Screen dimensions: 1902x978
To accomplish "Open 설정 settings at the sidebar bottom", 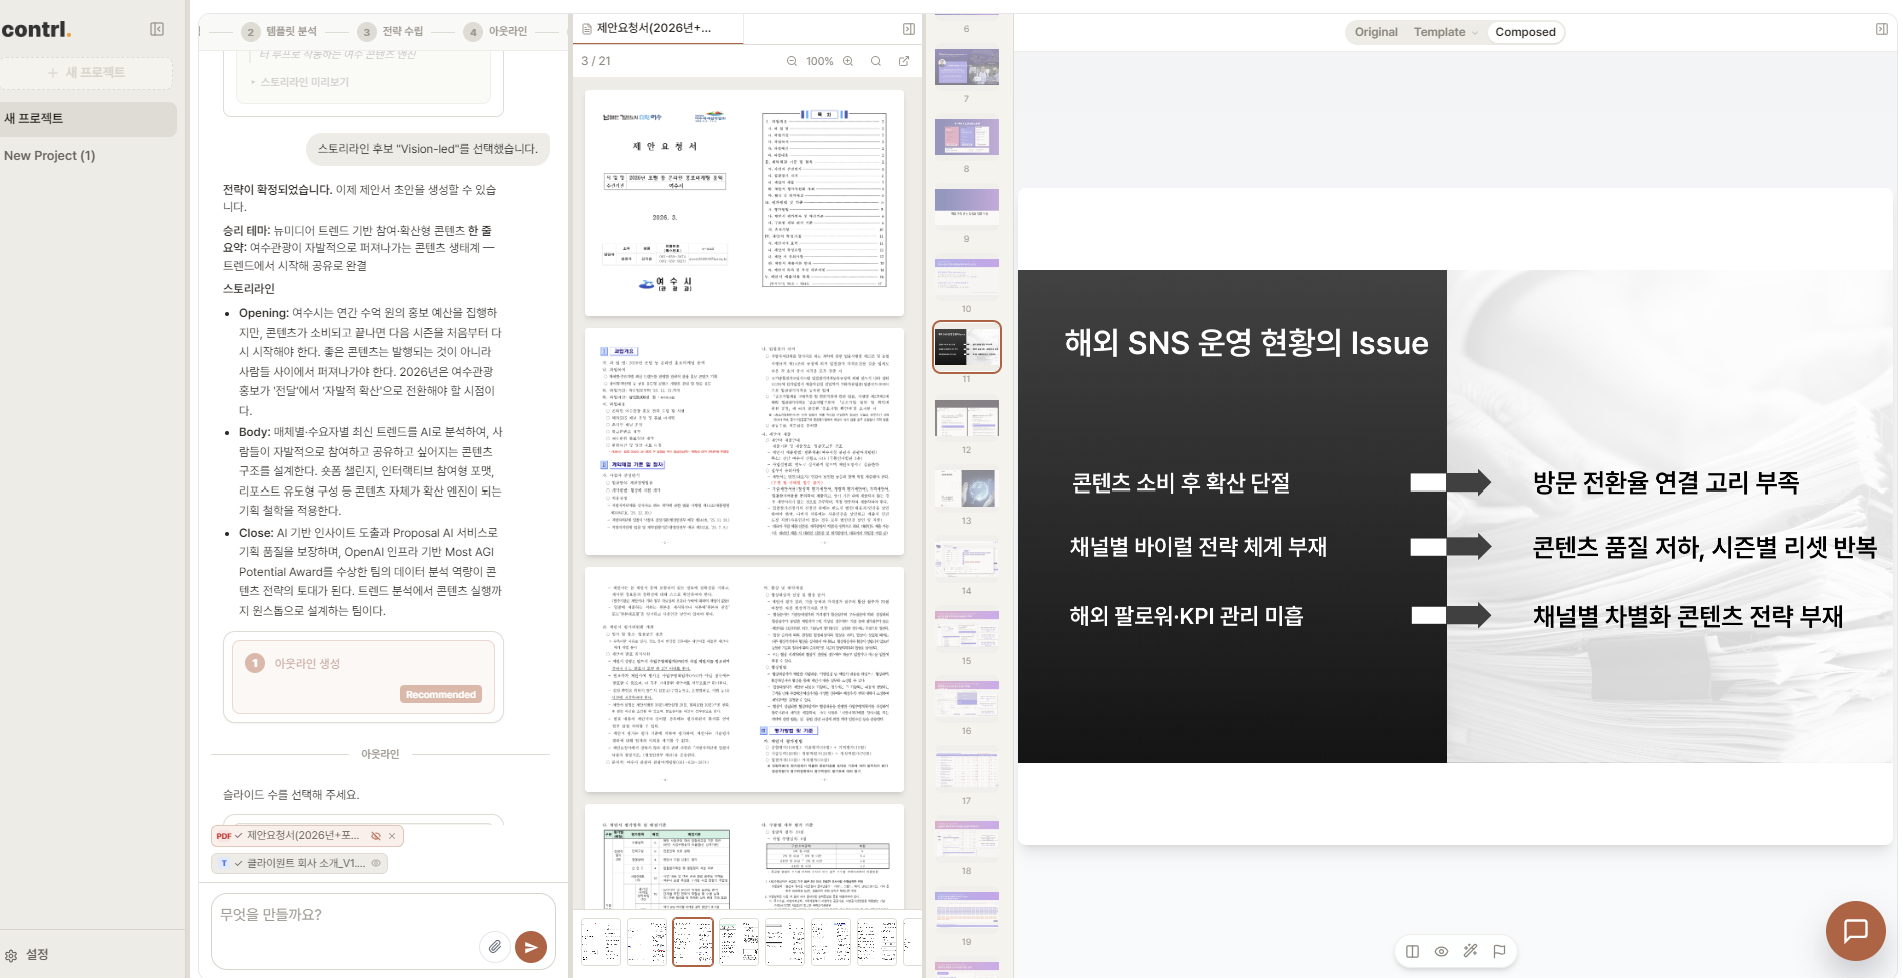I will click(27, 955).
